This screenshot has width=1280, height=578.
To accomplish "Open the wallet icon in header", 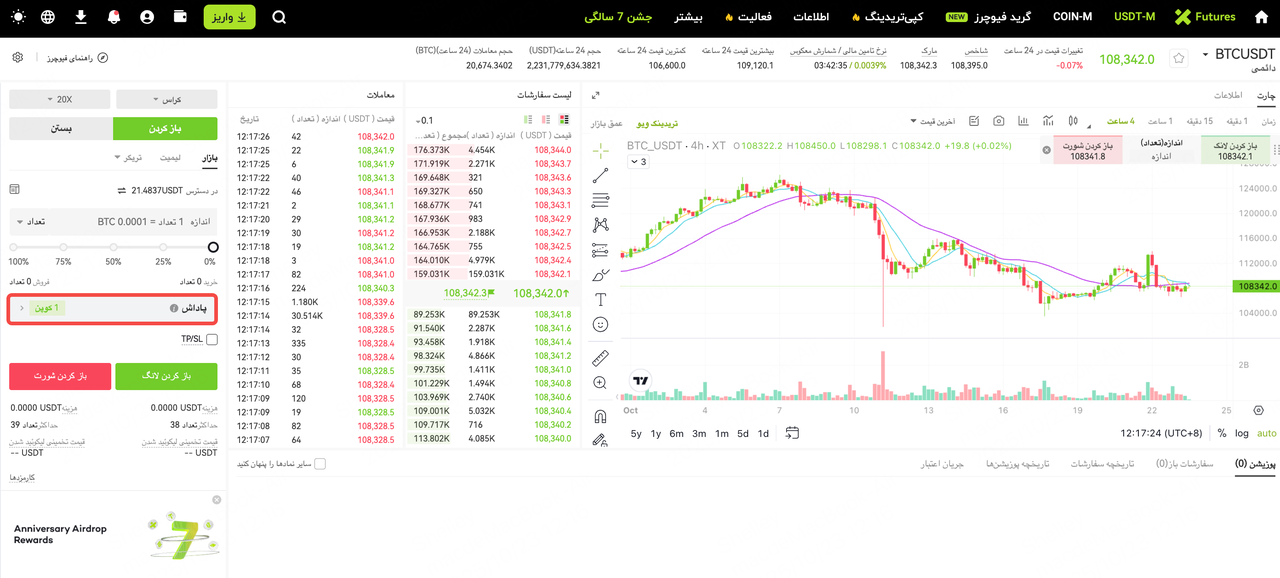I will point(181,17).
